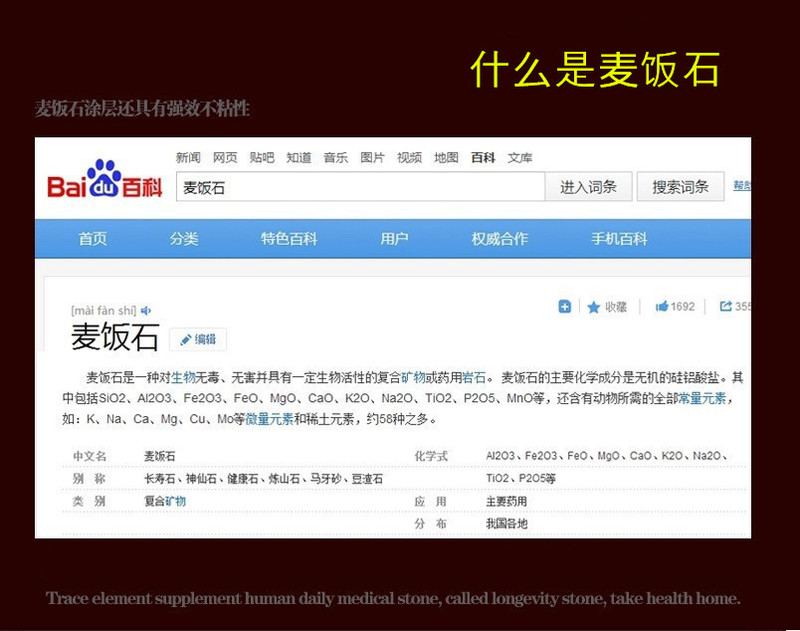Click the 岩石 link in the description

coord(474,377)
